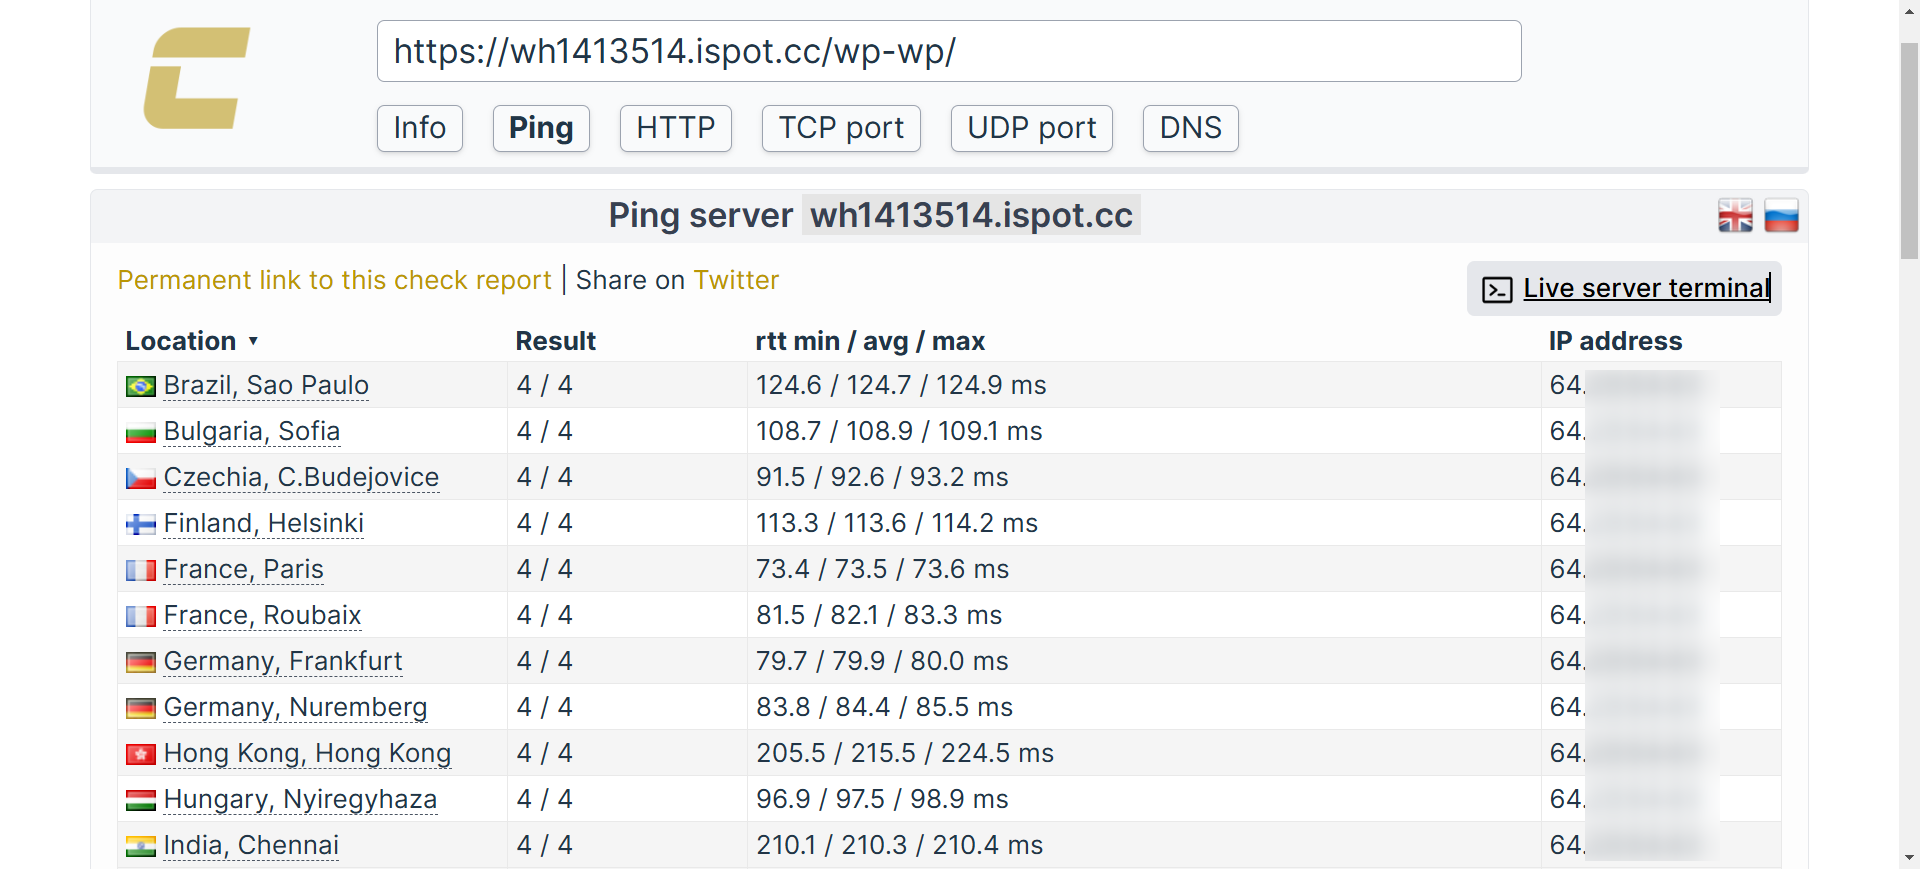Click the terminal icon beside Live server terminal
1920x869 pixels.
[x=1496, y=290]
